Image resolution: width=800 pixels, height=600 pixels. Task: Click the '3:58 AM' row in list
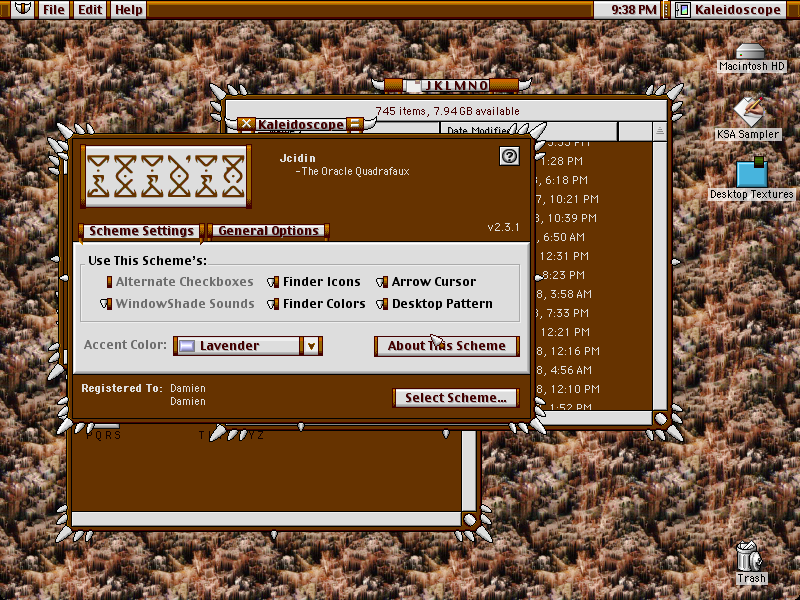564,294
